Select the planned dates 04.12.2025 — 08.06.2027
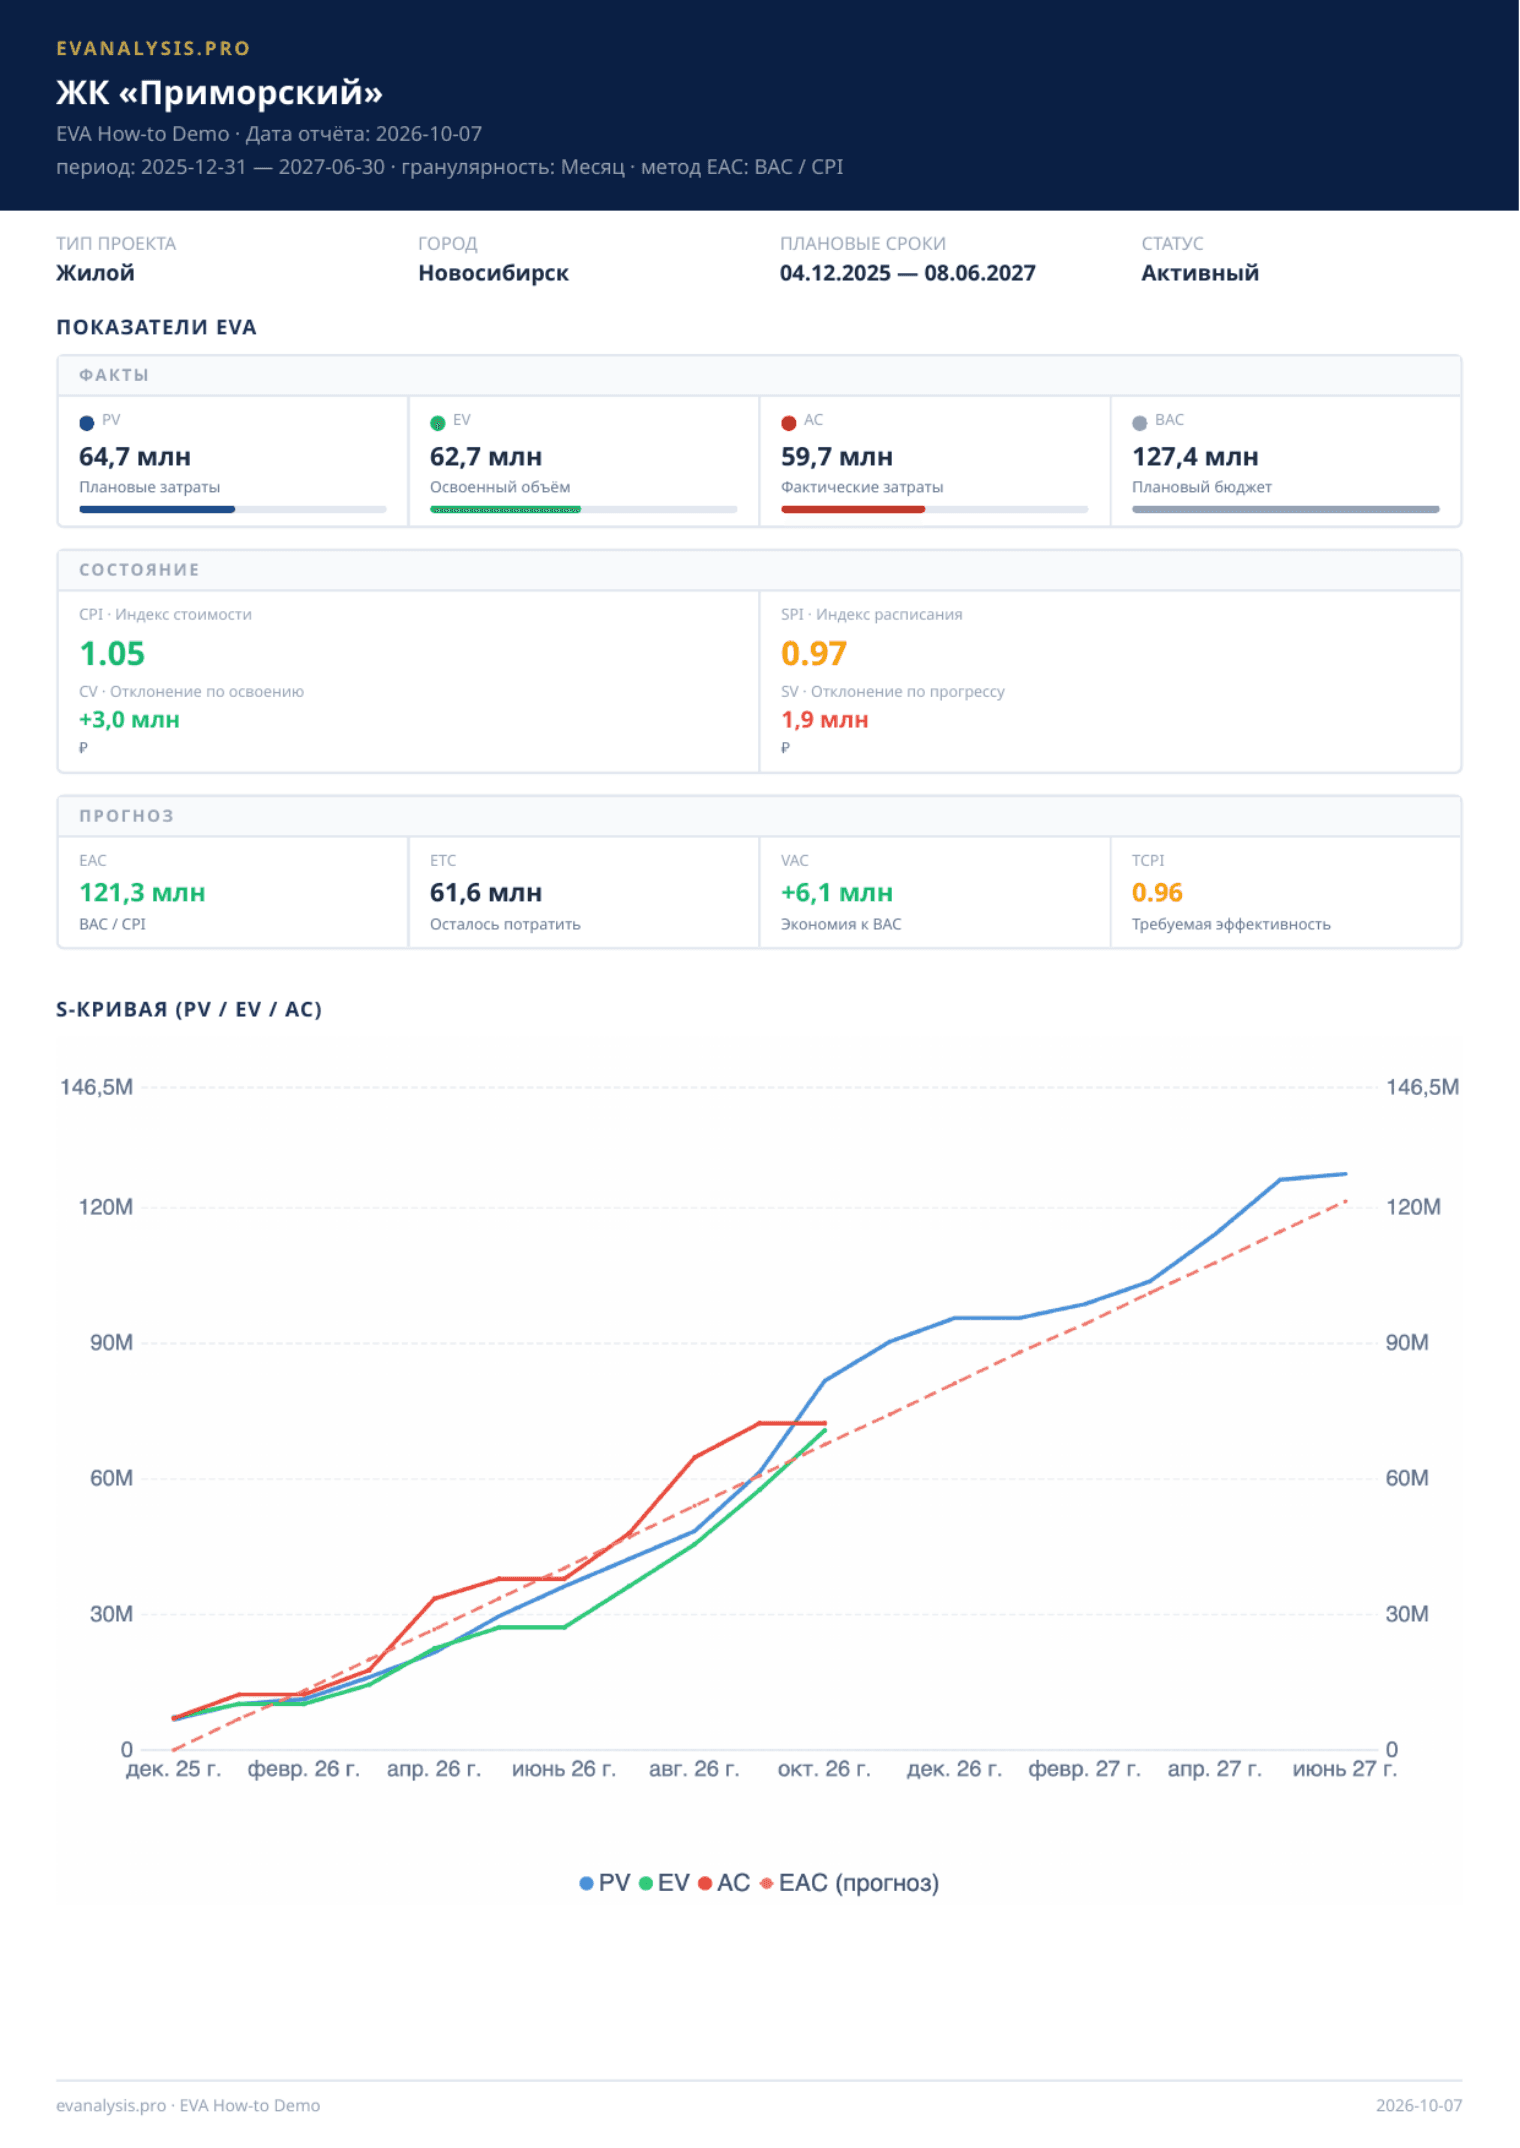 [x=908, y=273]
